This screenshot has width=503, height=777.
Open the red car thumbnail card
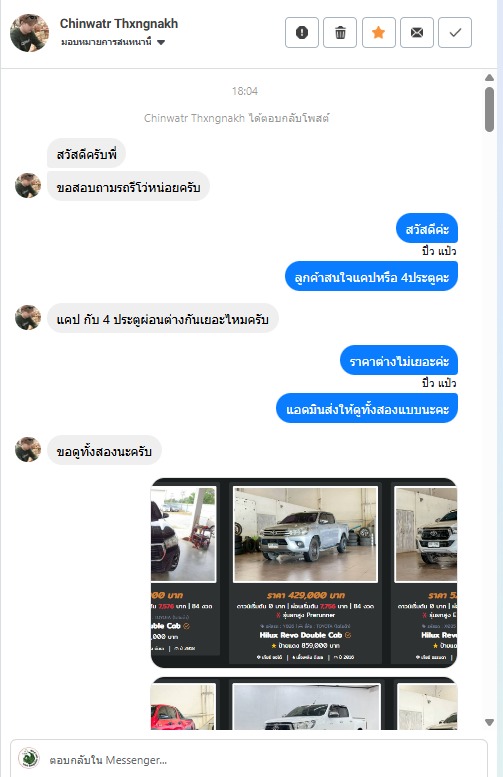(183, 706)
